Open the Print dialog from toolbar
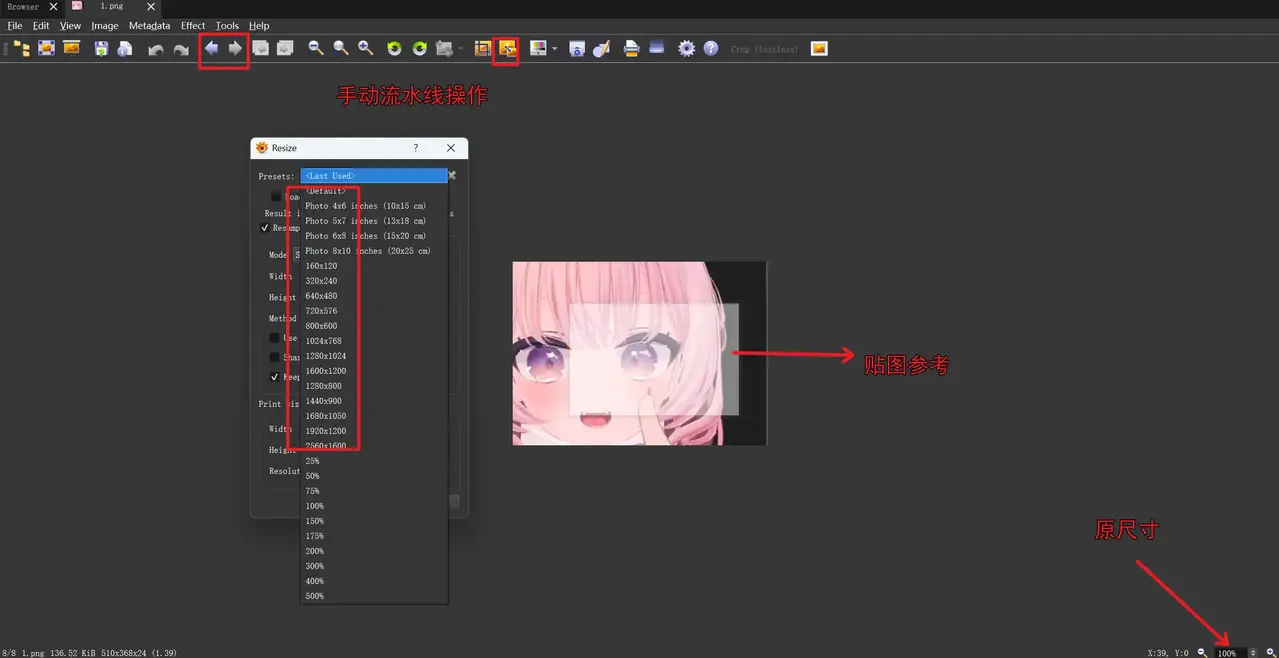This screenshot has height=658, width=1279. click(631, 48)
